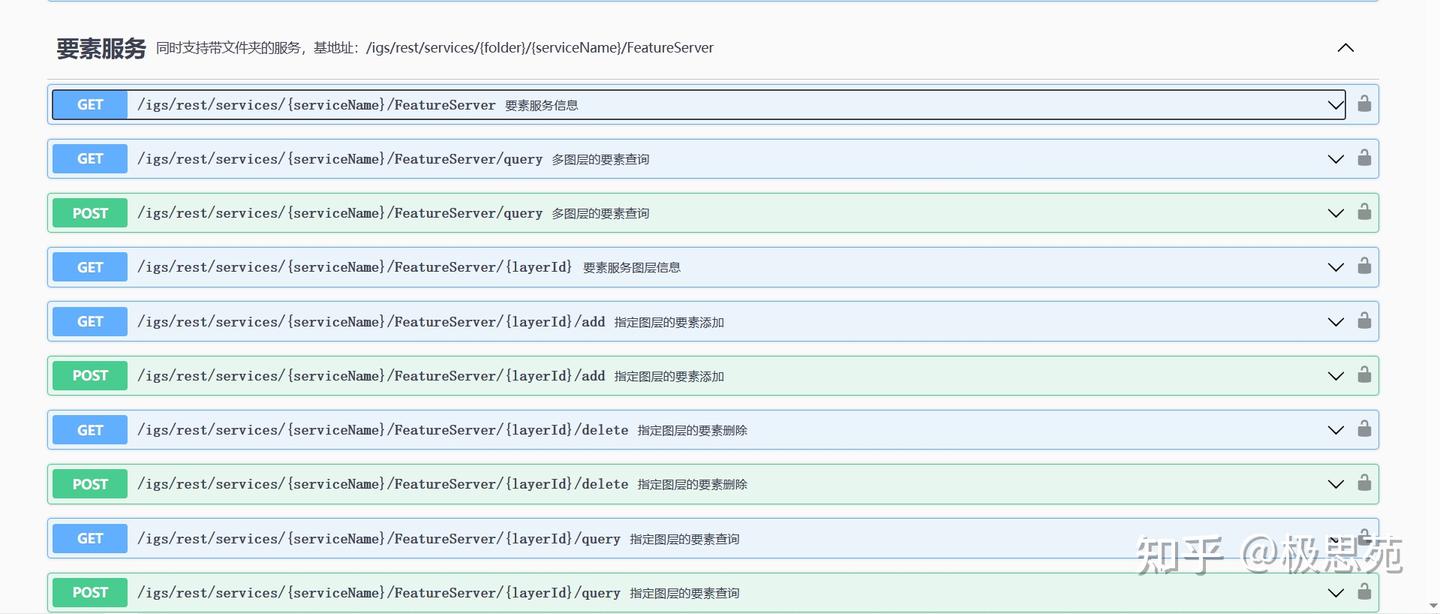Click the authorization lock for GET multi-layer query
1440x614 pixels.
point(1364,158)
